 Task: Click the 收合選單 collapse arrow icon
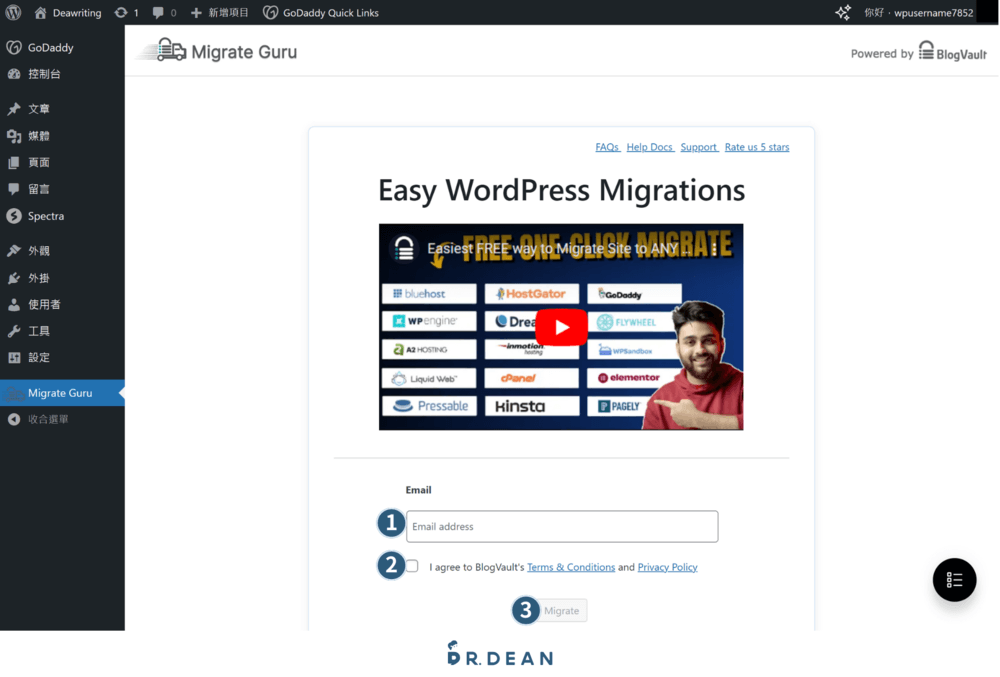click(14, 419)
